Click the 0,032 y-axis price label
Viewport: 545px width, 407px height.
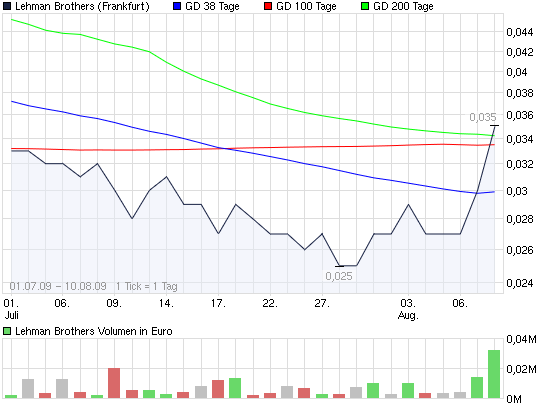click(x=520, y=164)
